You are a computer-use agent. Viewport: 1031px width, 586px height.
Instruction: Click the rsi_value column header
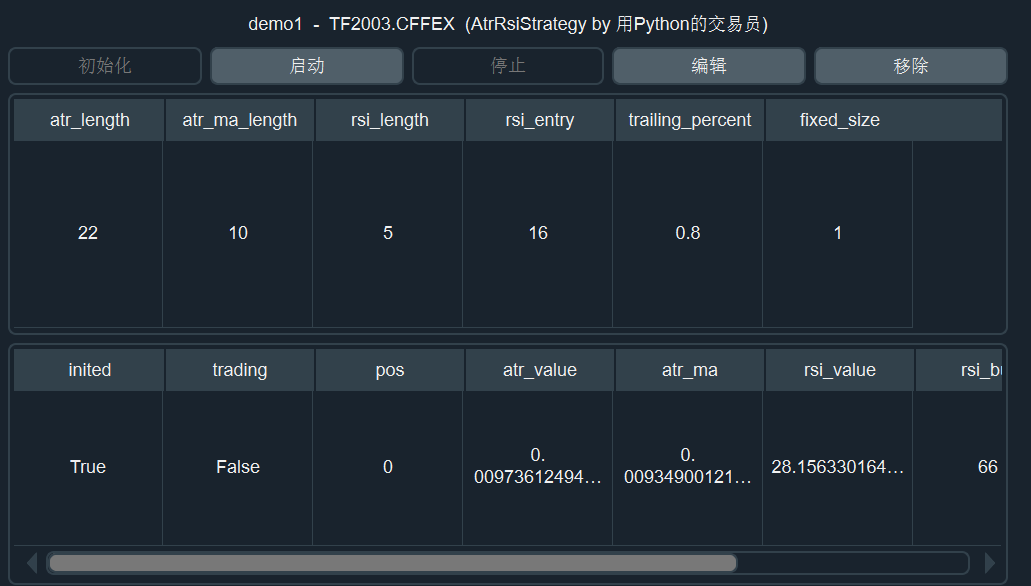pyautogui.click(x=839, y=370)
